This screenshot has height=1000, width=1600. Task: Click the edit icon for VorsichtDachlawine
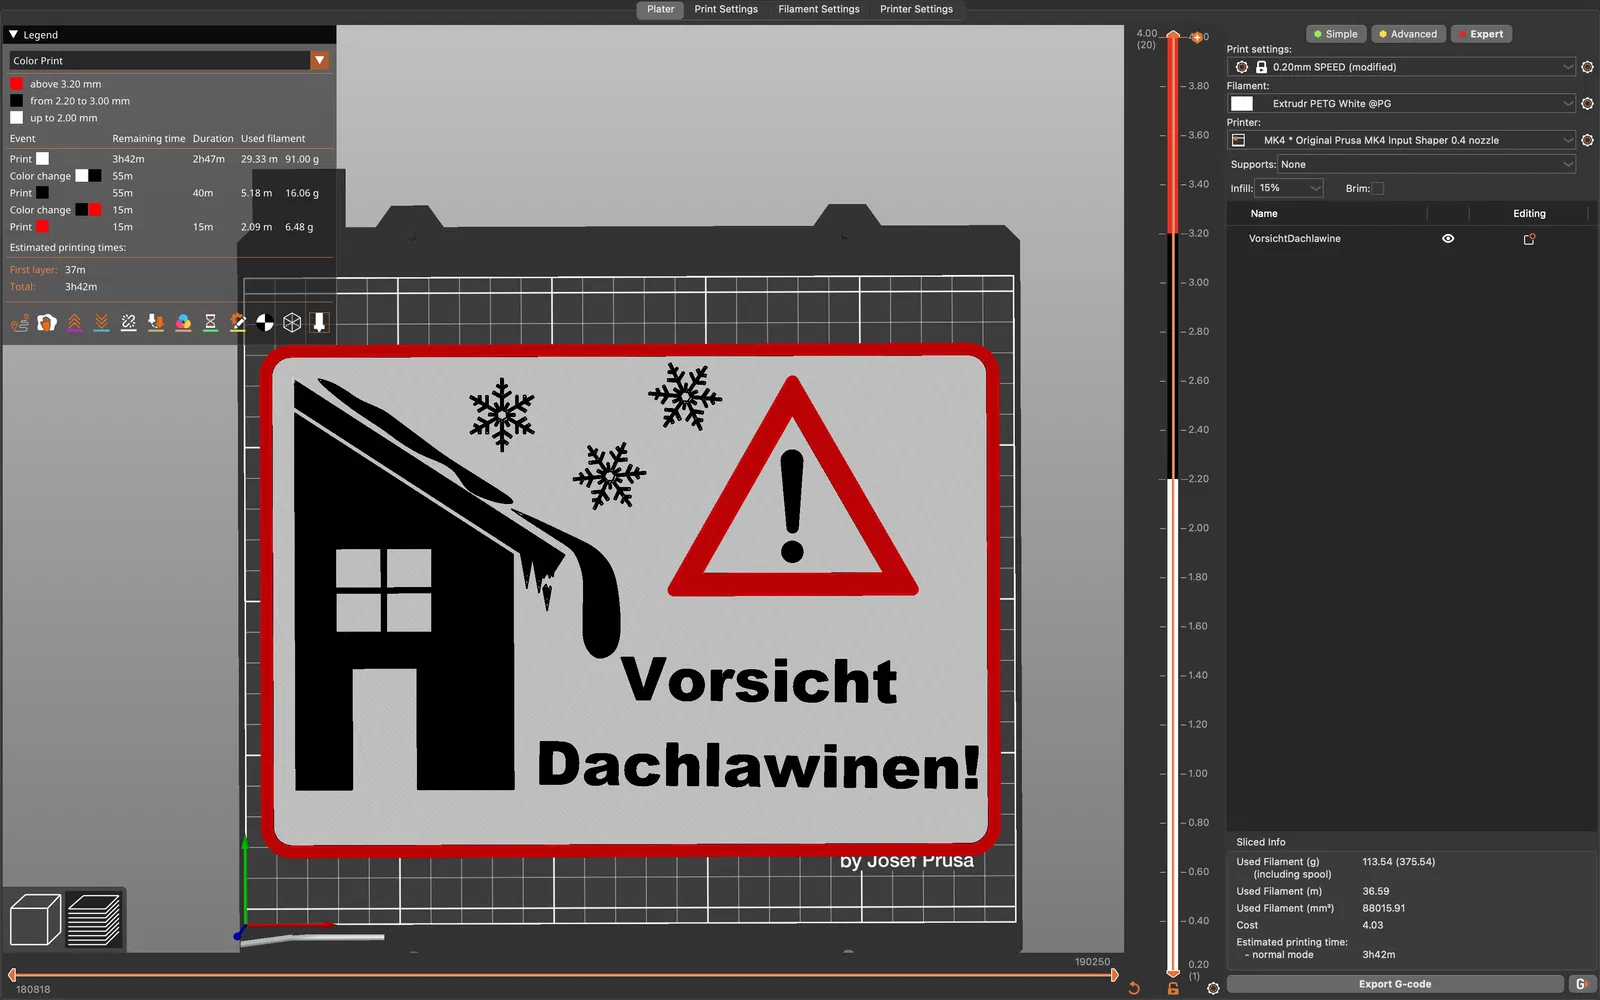pyautogui.click(x=1529, y=239)
